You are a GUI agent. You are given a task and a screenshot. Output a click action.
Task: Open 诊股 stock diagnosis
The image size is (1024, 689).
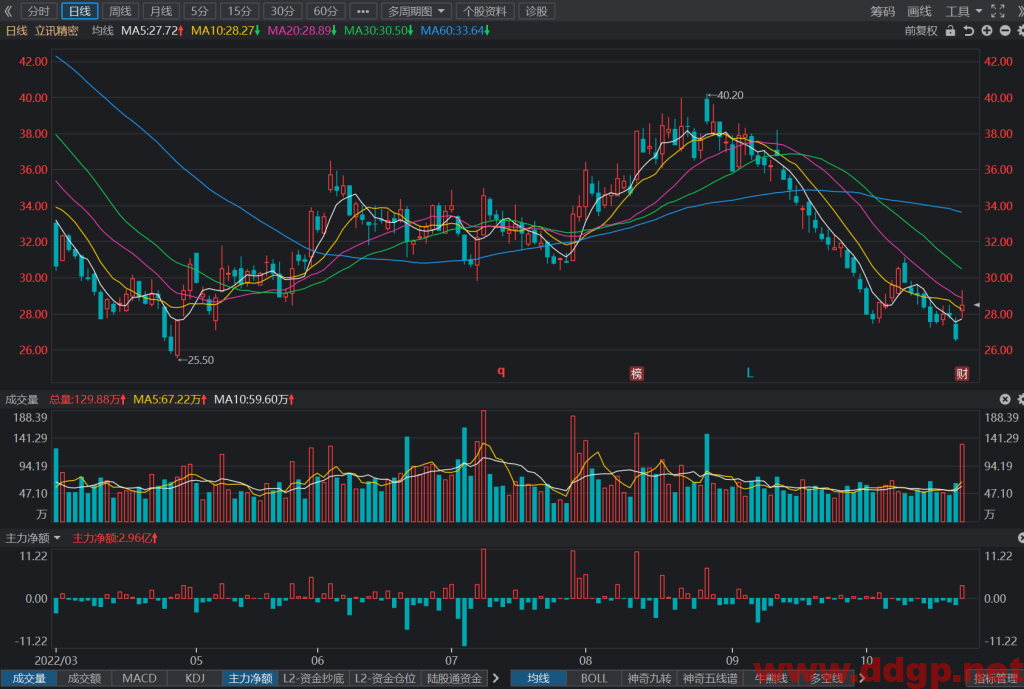tap(537, 11)
